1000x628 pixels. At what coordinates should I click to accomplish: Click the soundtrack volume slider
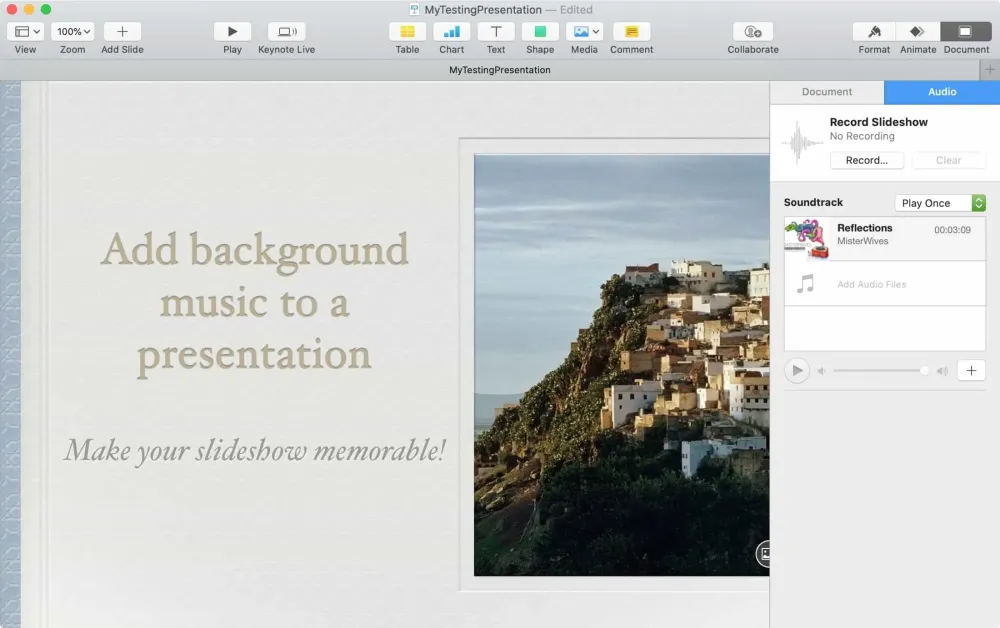click(878, 371)
